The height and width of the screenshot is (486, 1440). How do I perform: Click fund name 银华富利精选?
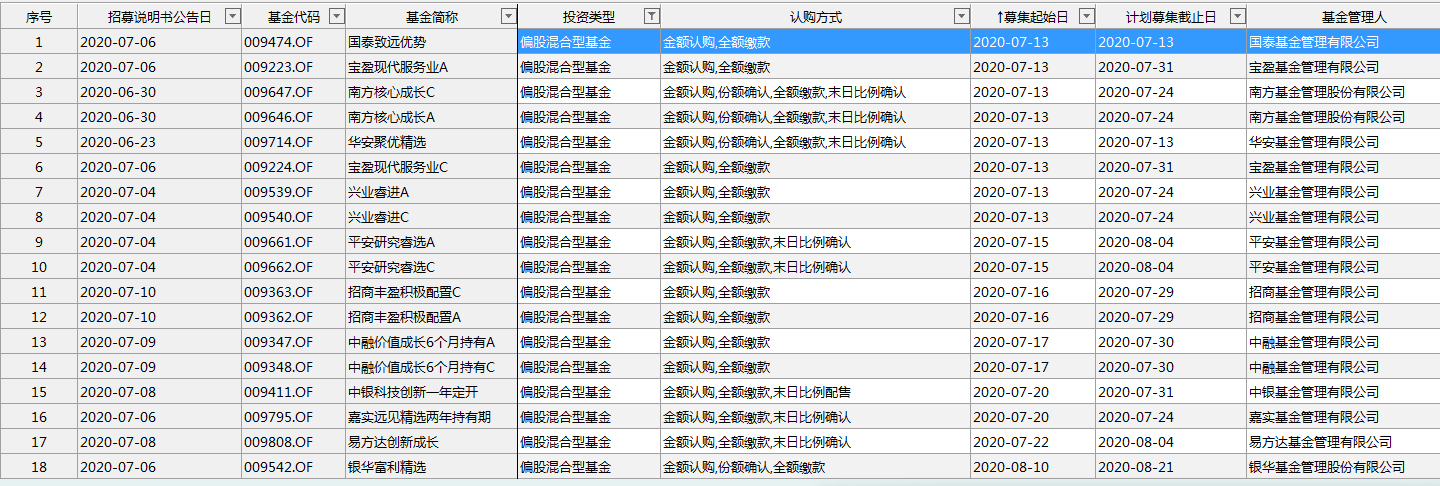coord(387,467)
